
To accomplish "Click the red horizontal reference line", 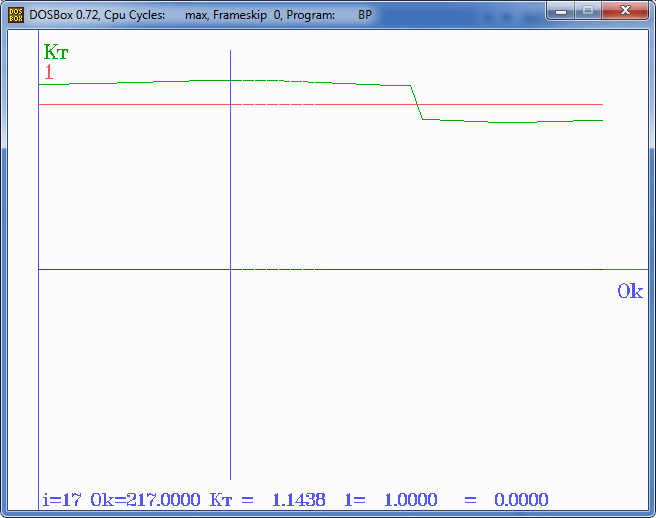I will [x=320, y=104].
